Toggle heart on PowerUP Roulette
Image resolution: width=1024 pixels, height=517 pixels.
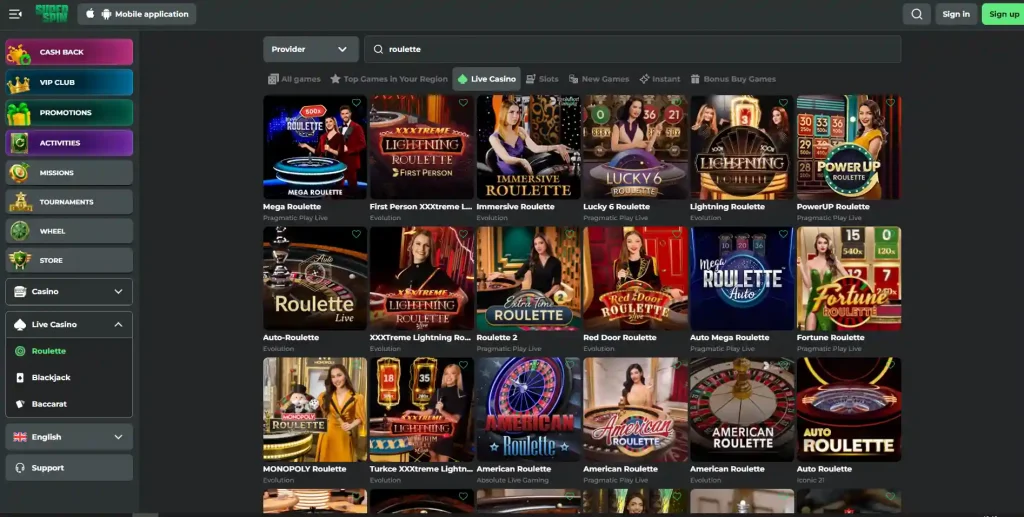click(x=890, y=102)
